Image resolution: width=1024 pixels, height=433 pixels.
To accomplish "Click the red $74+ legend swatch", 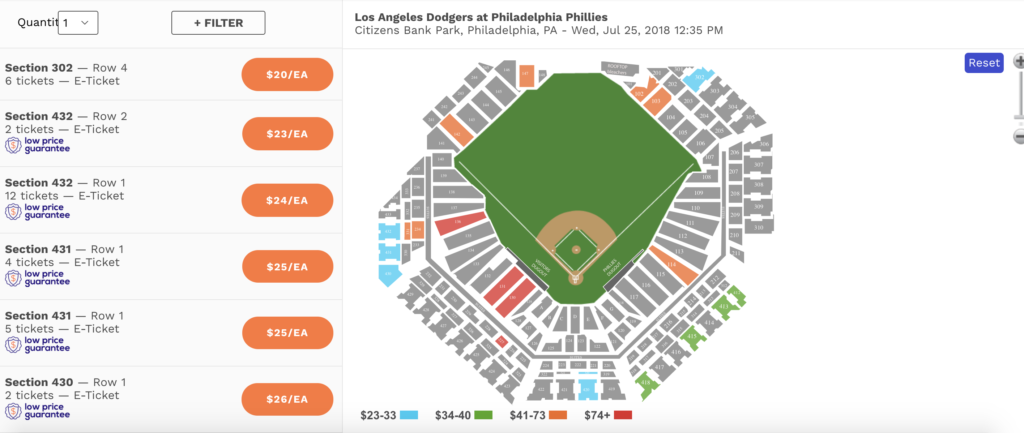I will tap(624, 414).
